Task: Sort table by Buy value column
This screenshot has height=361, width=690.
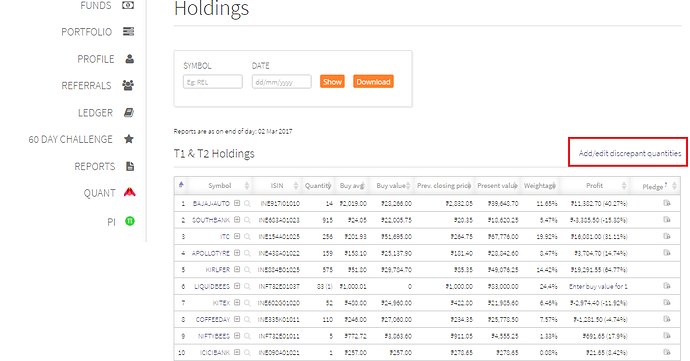Action: pyautogui.click(x=392, y=186)
